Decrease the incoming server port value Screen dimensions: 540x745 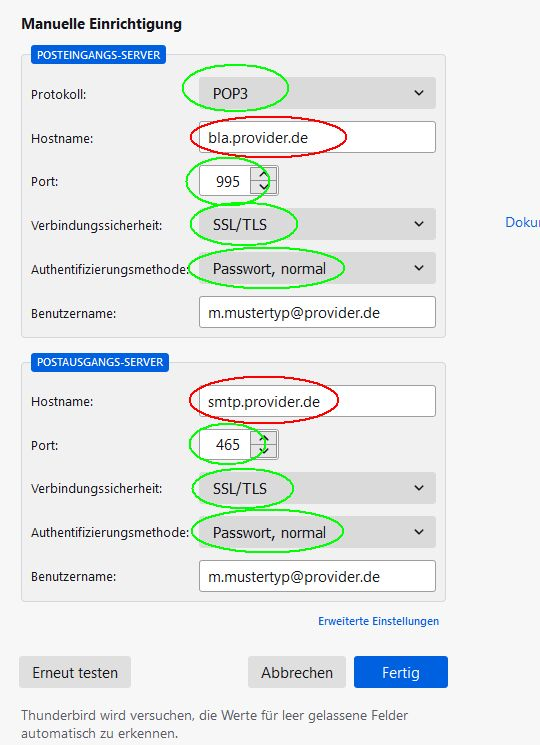[x=264, y=188]
